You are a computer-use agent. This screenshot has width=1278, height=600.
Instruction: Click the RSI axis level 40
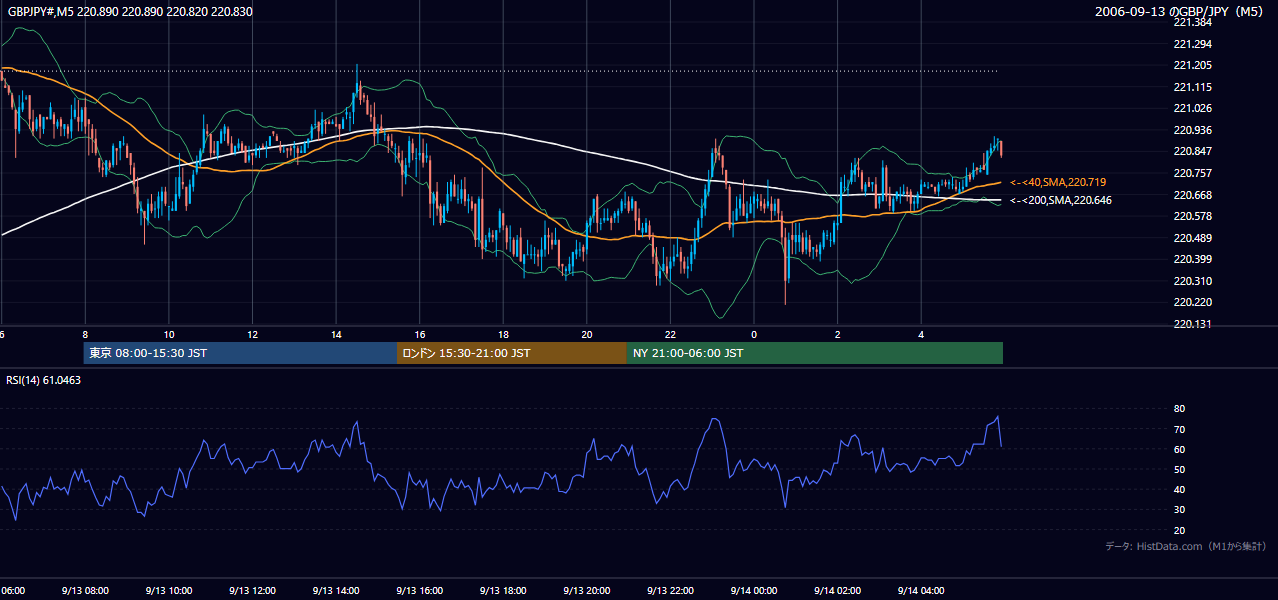point(1179,490)
